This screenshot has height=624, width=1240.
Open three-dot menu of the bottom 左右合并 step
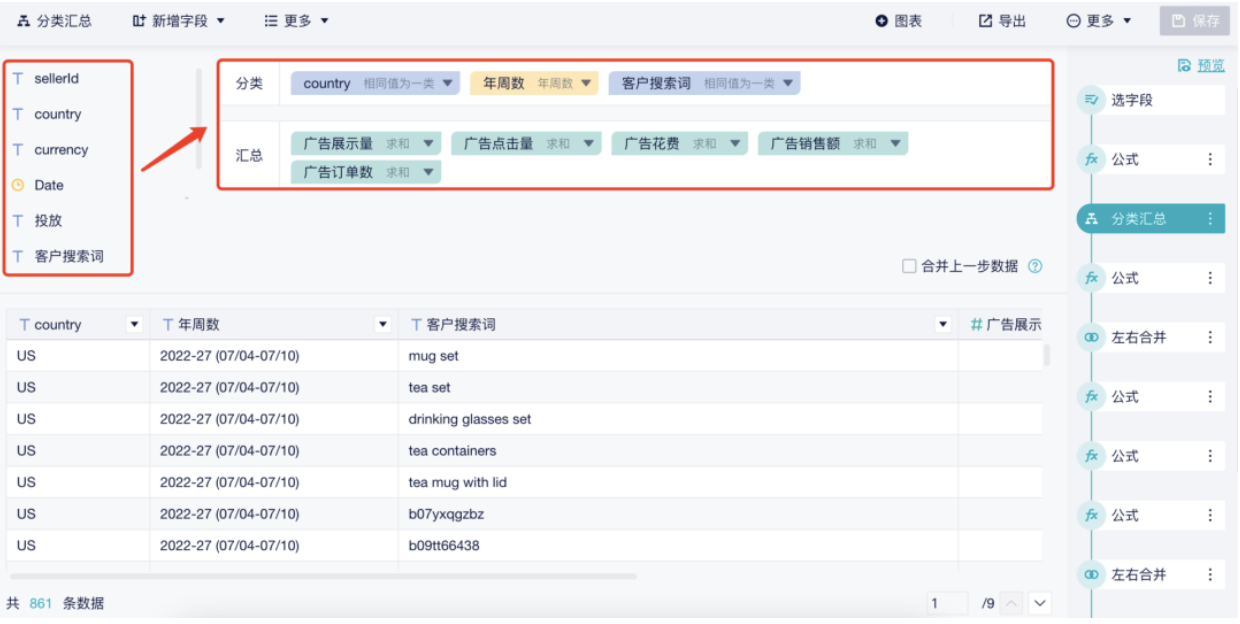[x=1210, y=575]
